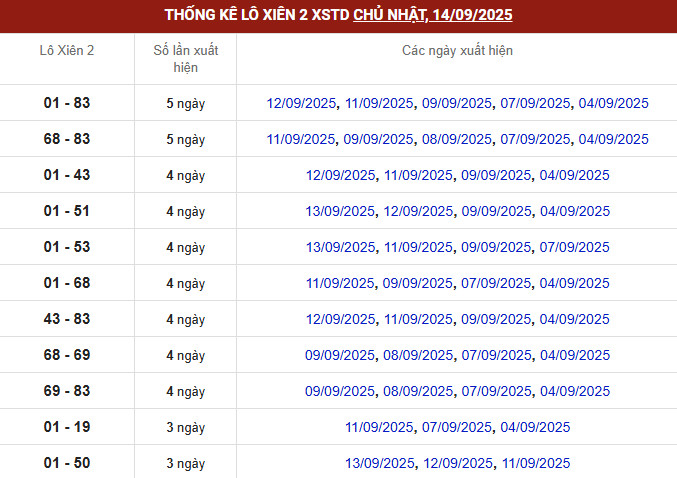
Task: Click 04/09/2025 in the 68 - 83 row
Action: (614, 139)
